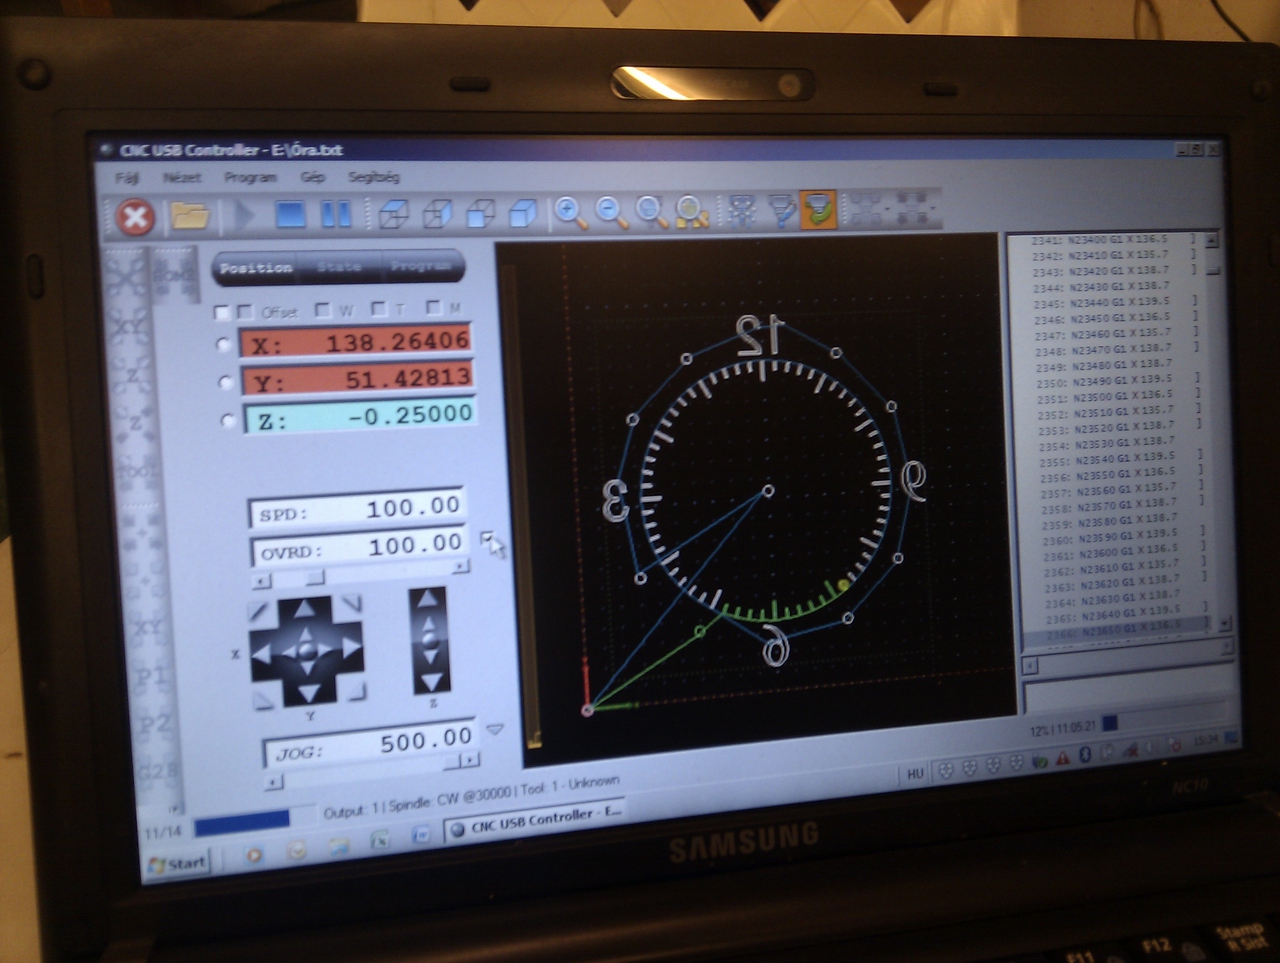Click the red emergency stop icon
This screenshot has height=963, width=1280.
click(x=136, y=216)
